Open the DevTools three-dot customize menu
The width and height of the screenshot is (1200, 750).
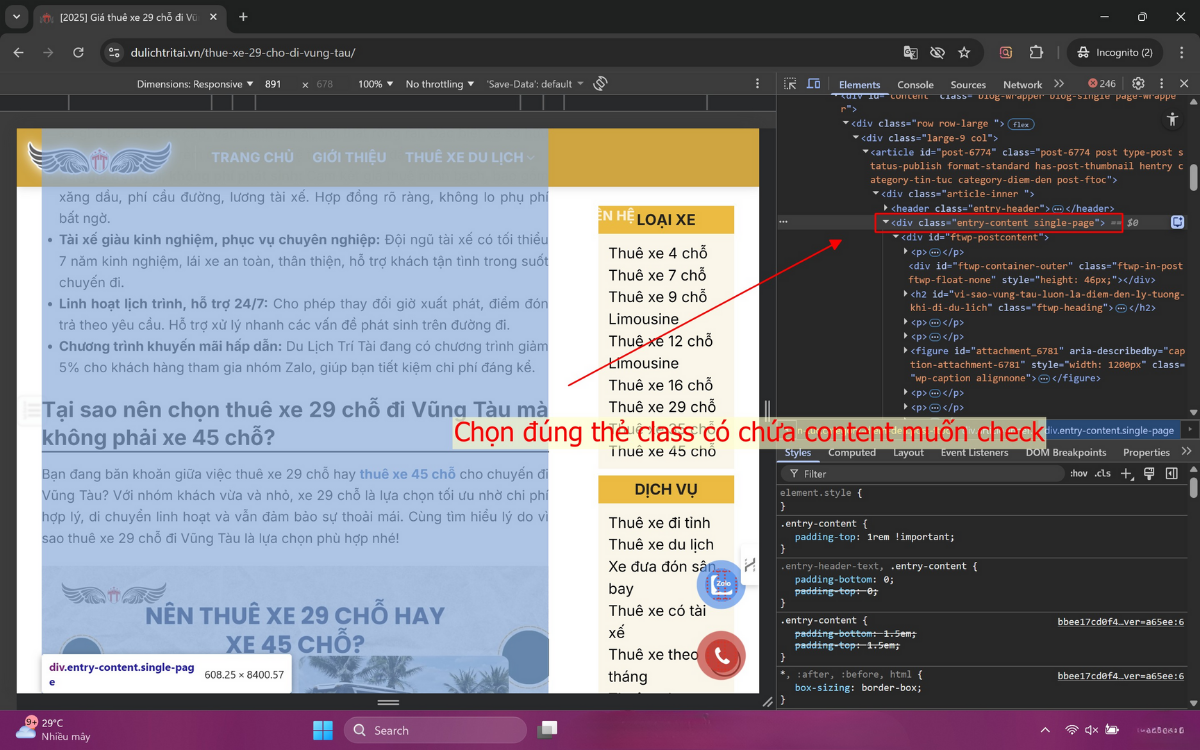[x=1161, y=85]
